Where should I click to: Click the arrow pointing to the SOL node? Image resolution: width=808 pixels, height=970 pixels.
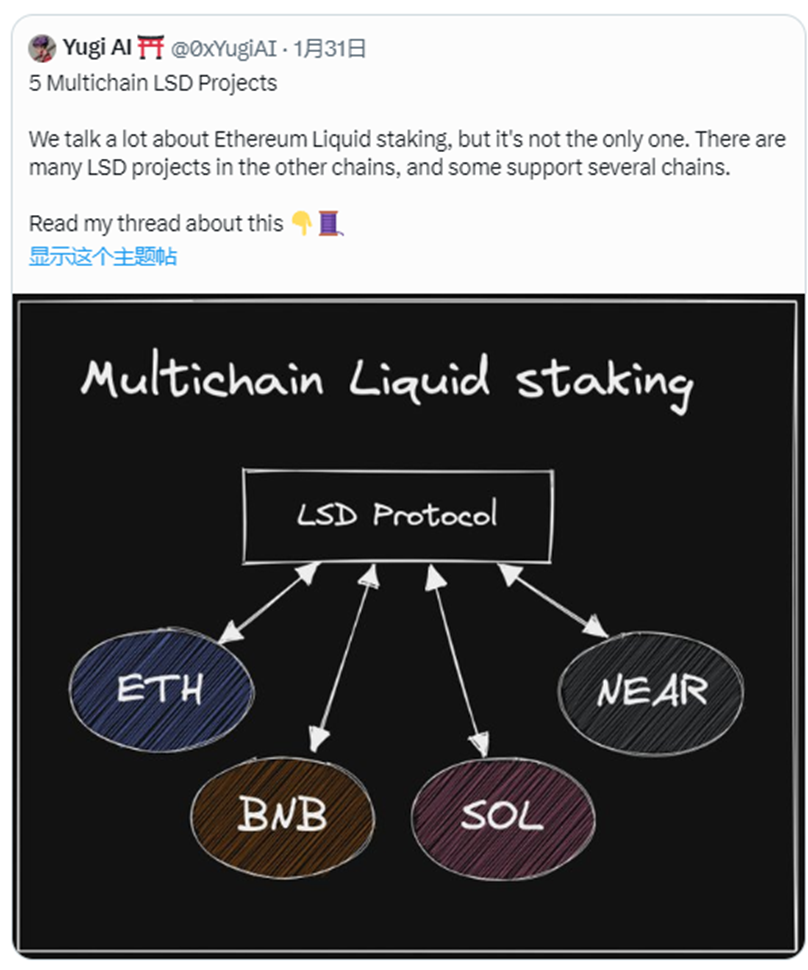457,661
